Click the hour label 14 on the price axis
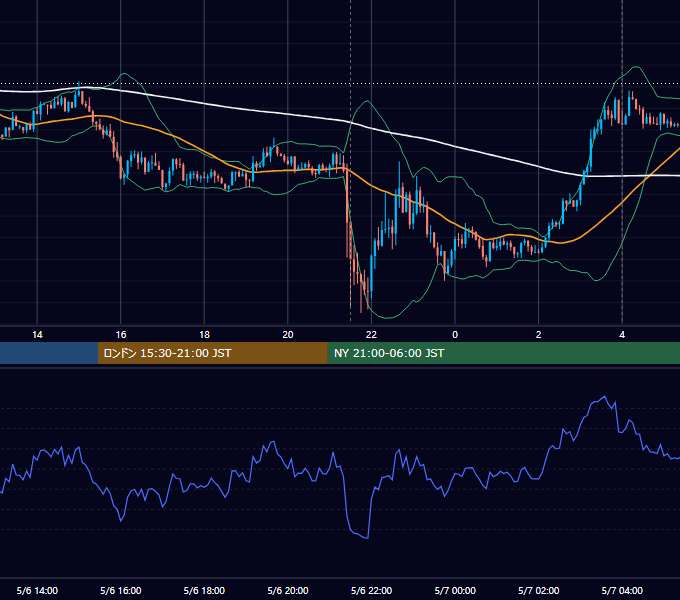Image resolution: width=680 pixels, height=600 pixels. (x=37, y=335)
